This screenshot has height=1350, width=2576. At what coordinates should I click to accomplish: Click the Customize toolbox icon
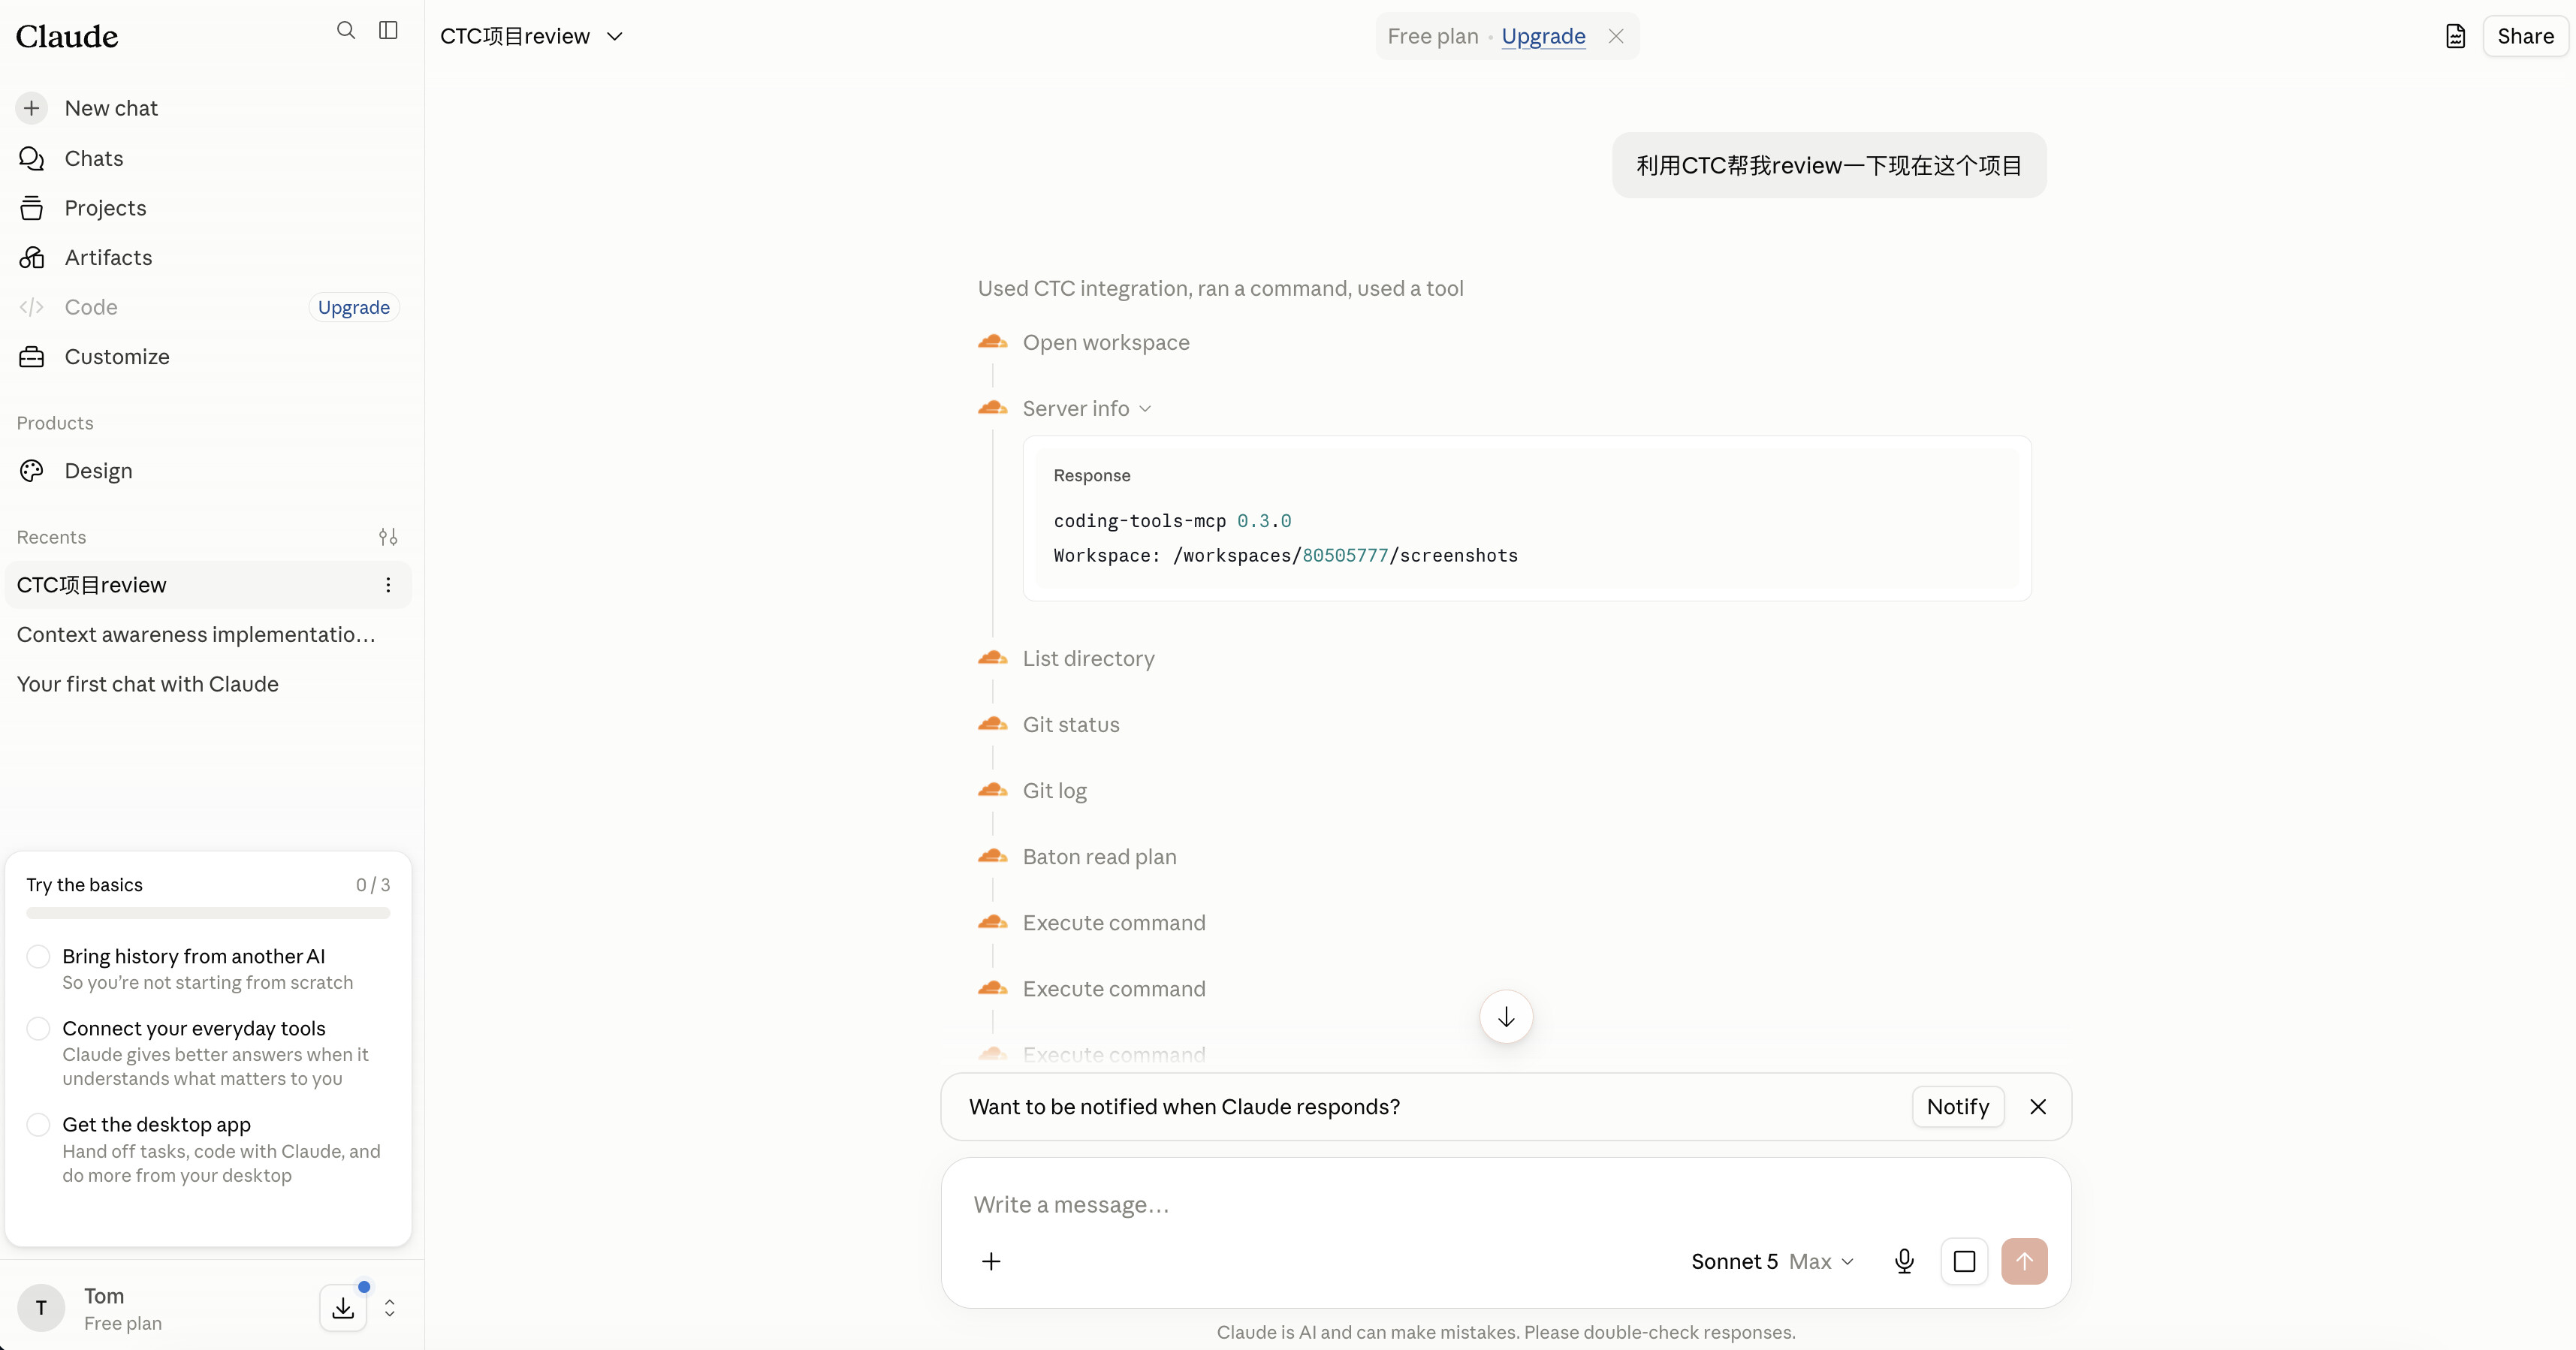point(32,357)
